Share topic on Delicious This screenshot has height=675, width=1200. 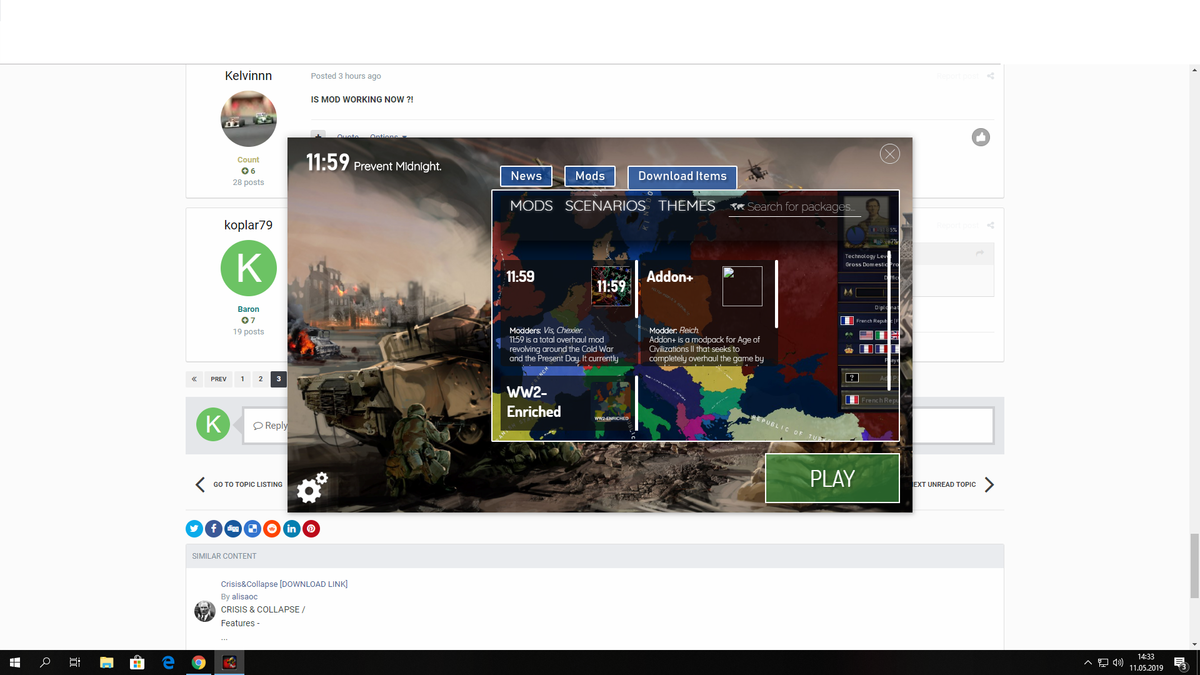click(253, 528)
